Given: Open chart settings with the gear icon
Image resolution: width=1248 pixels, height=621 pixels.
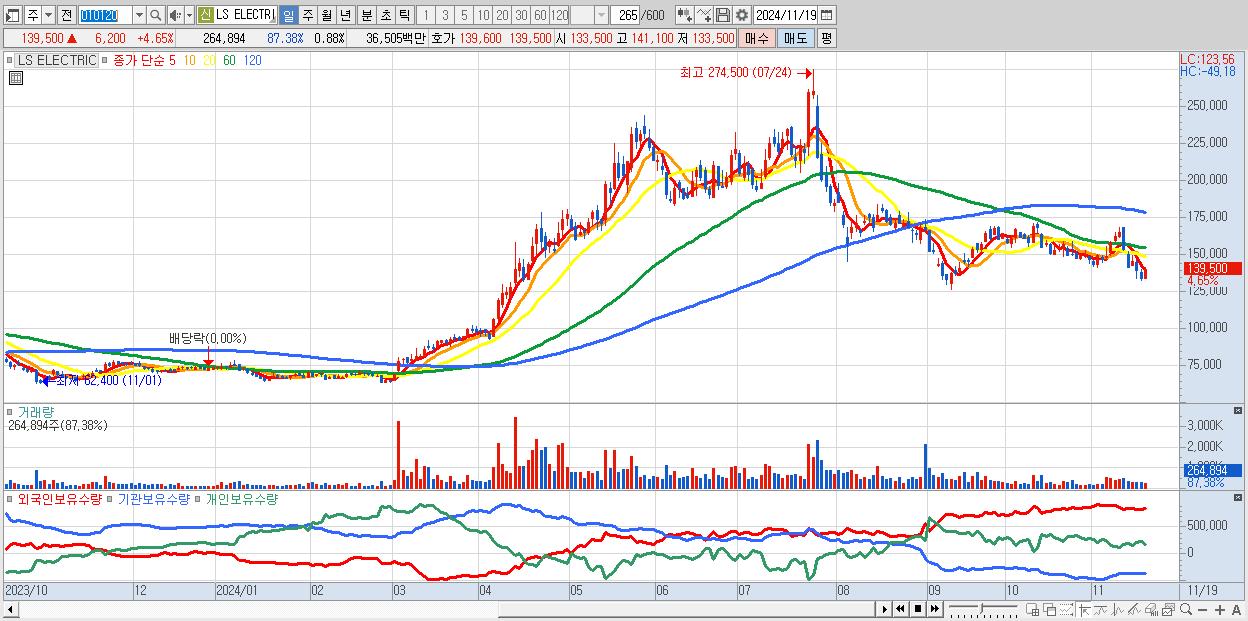Looking at the screenshot, I should [742, 15].
